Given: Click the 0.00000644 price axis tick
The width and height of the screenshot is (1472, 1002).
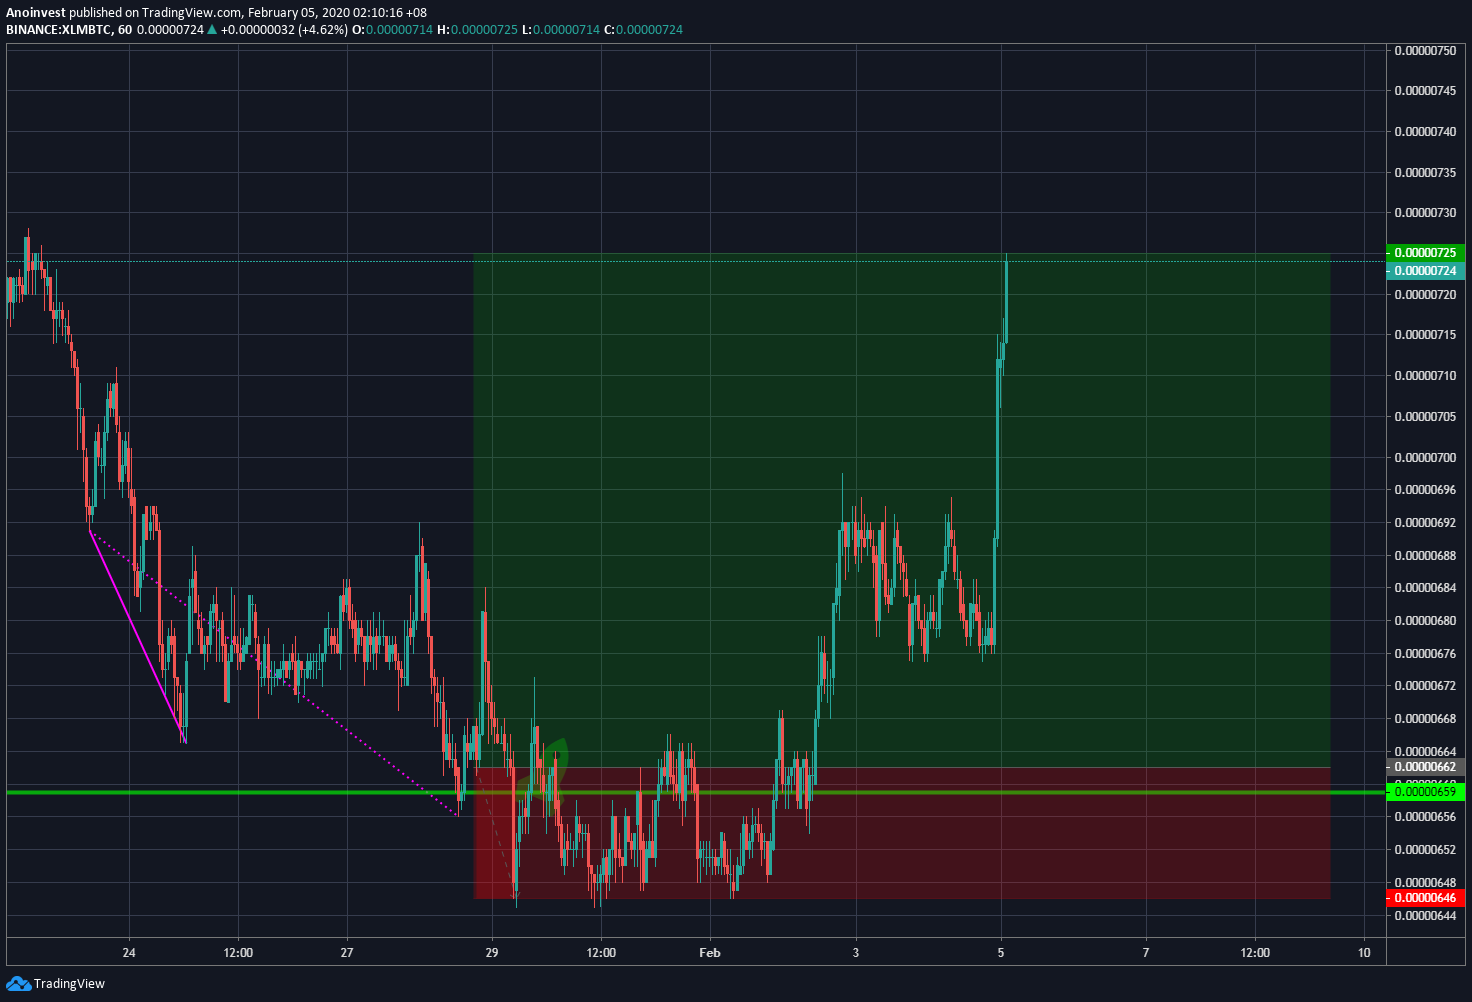Looking at the screenshot, I should point(1425,914).
